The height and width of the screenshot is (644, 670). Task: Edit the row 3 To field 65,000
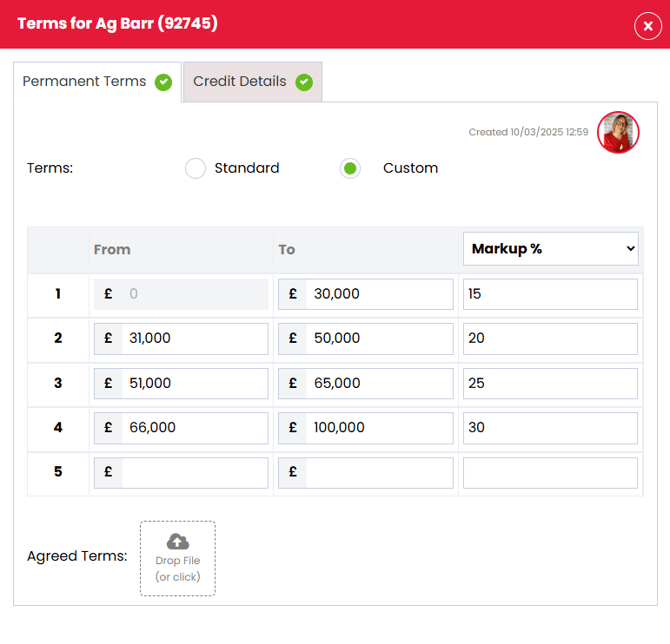click(366, 383)
